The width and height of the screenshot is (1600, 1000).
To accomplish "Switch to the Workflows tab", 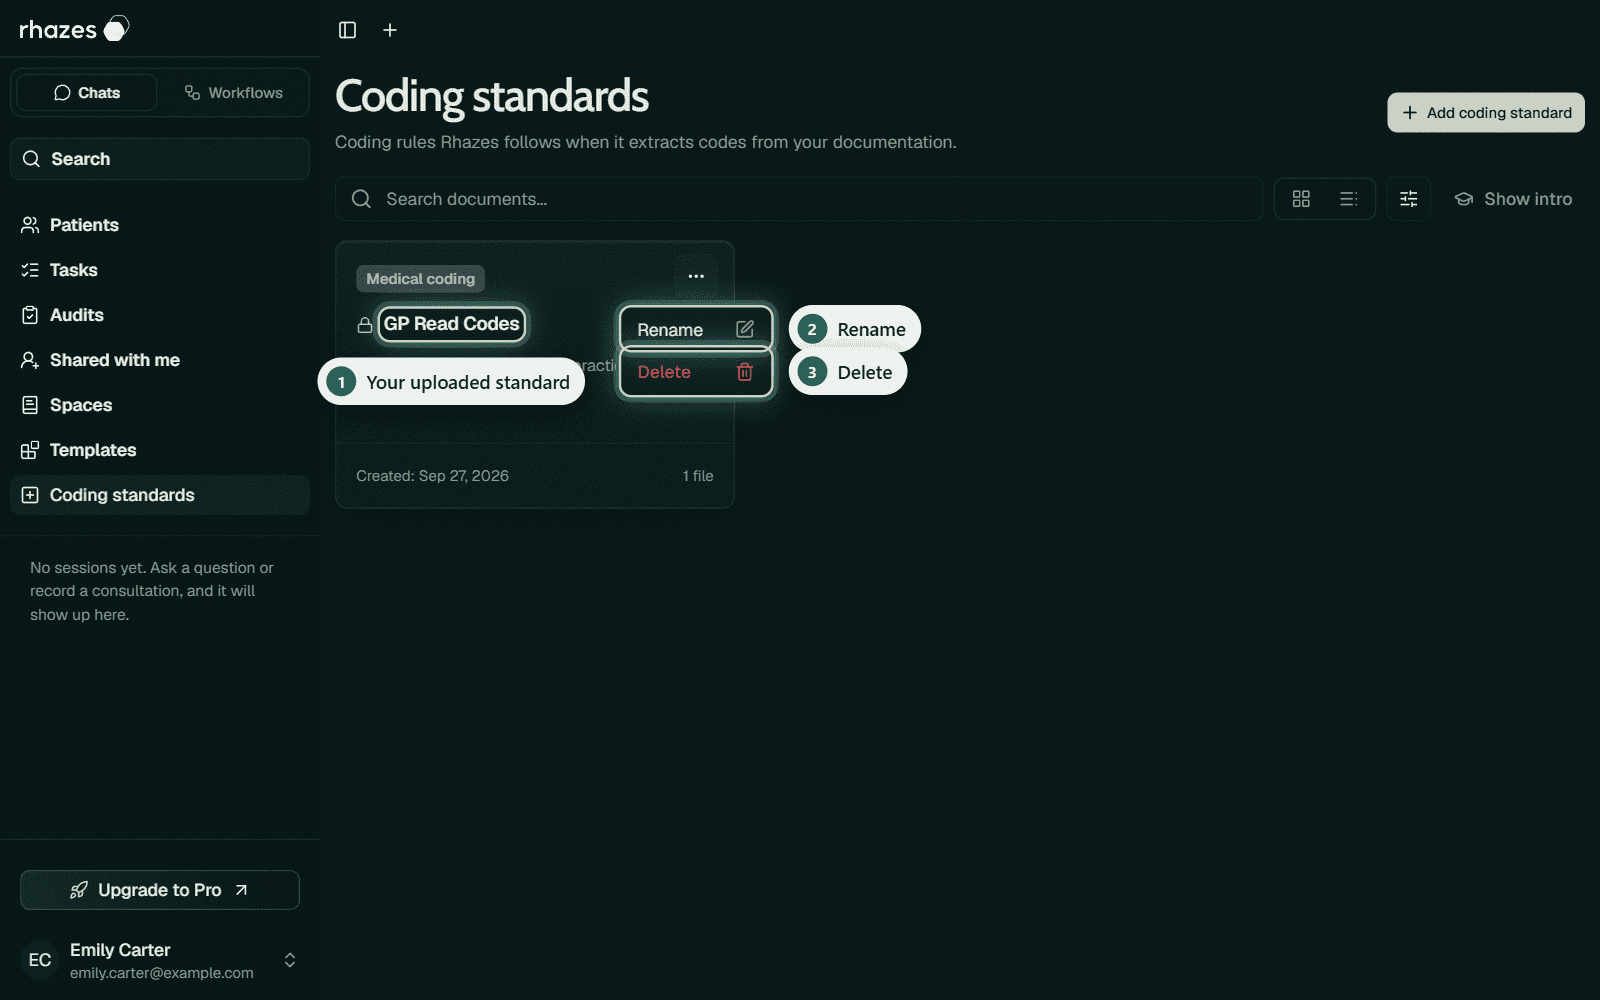I will 234,93.
